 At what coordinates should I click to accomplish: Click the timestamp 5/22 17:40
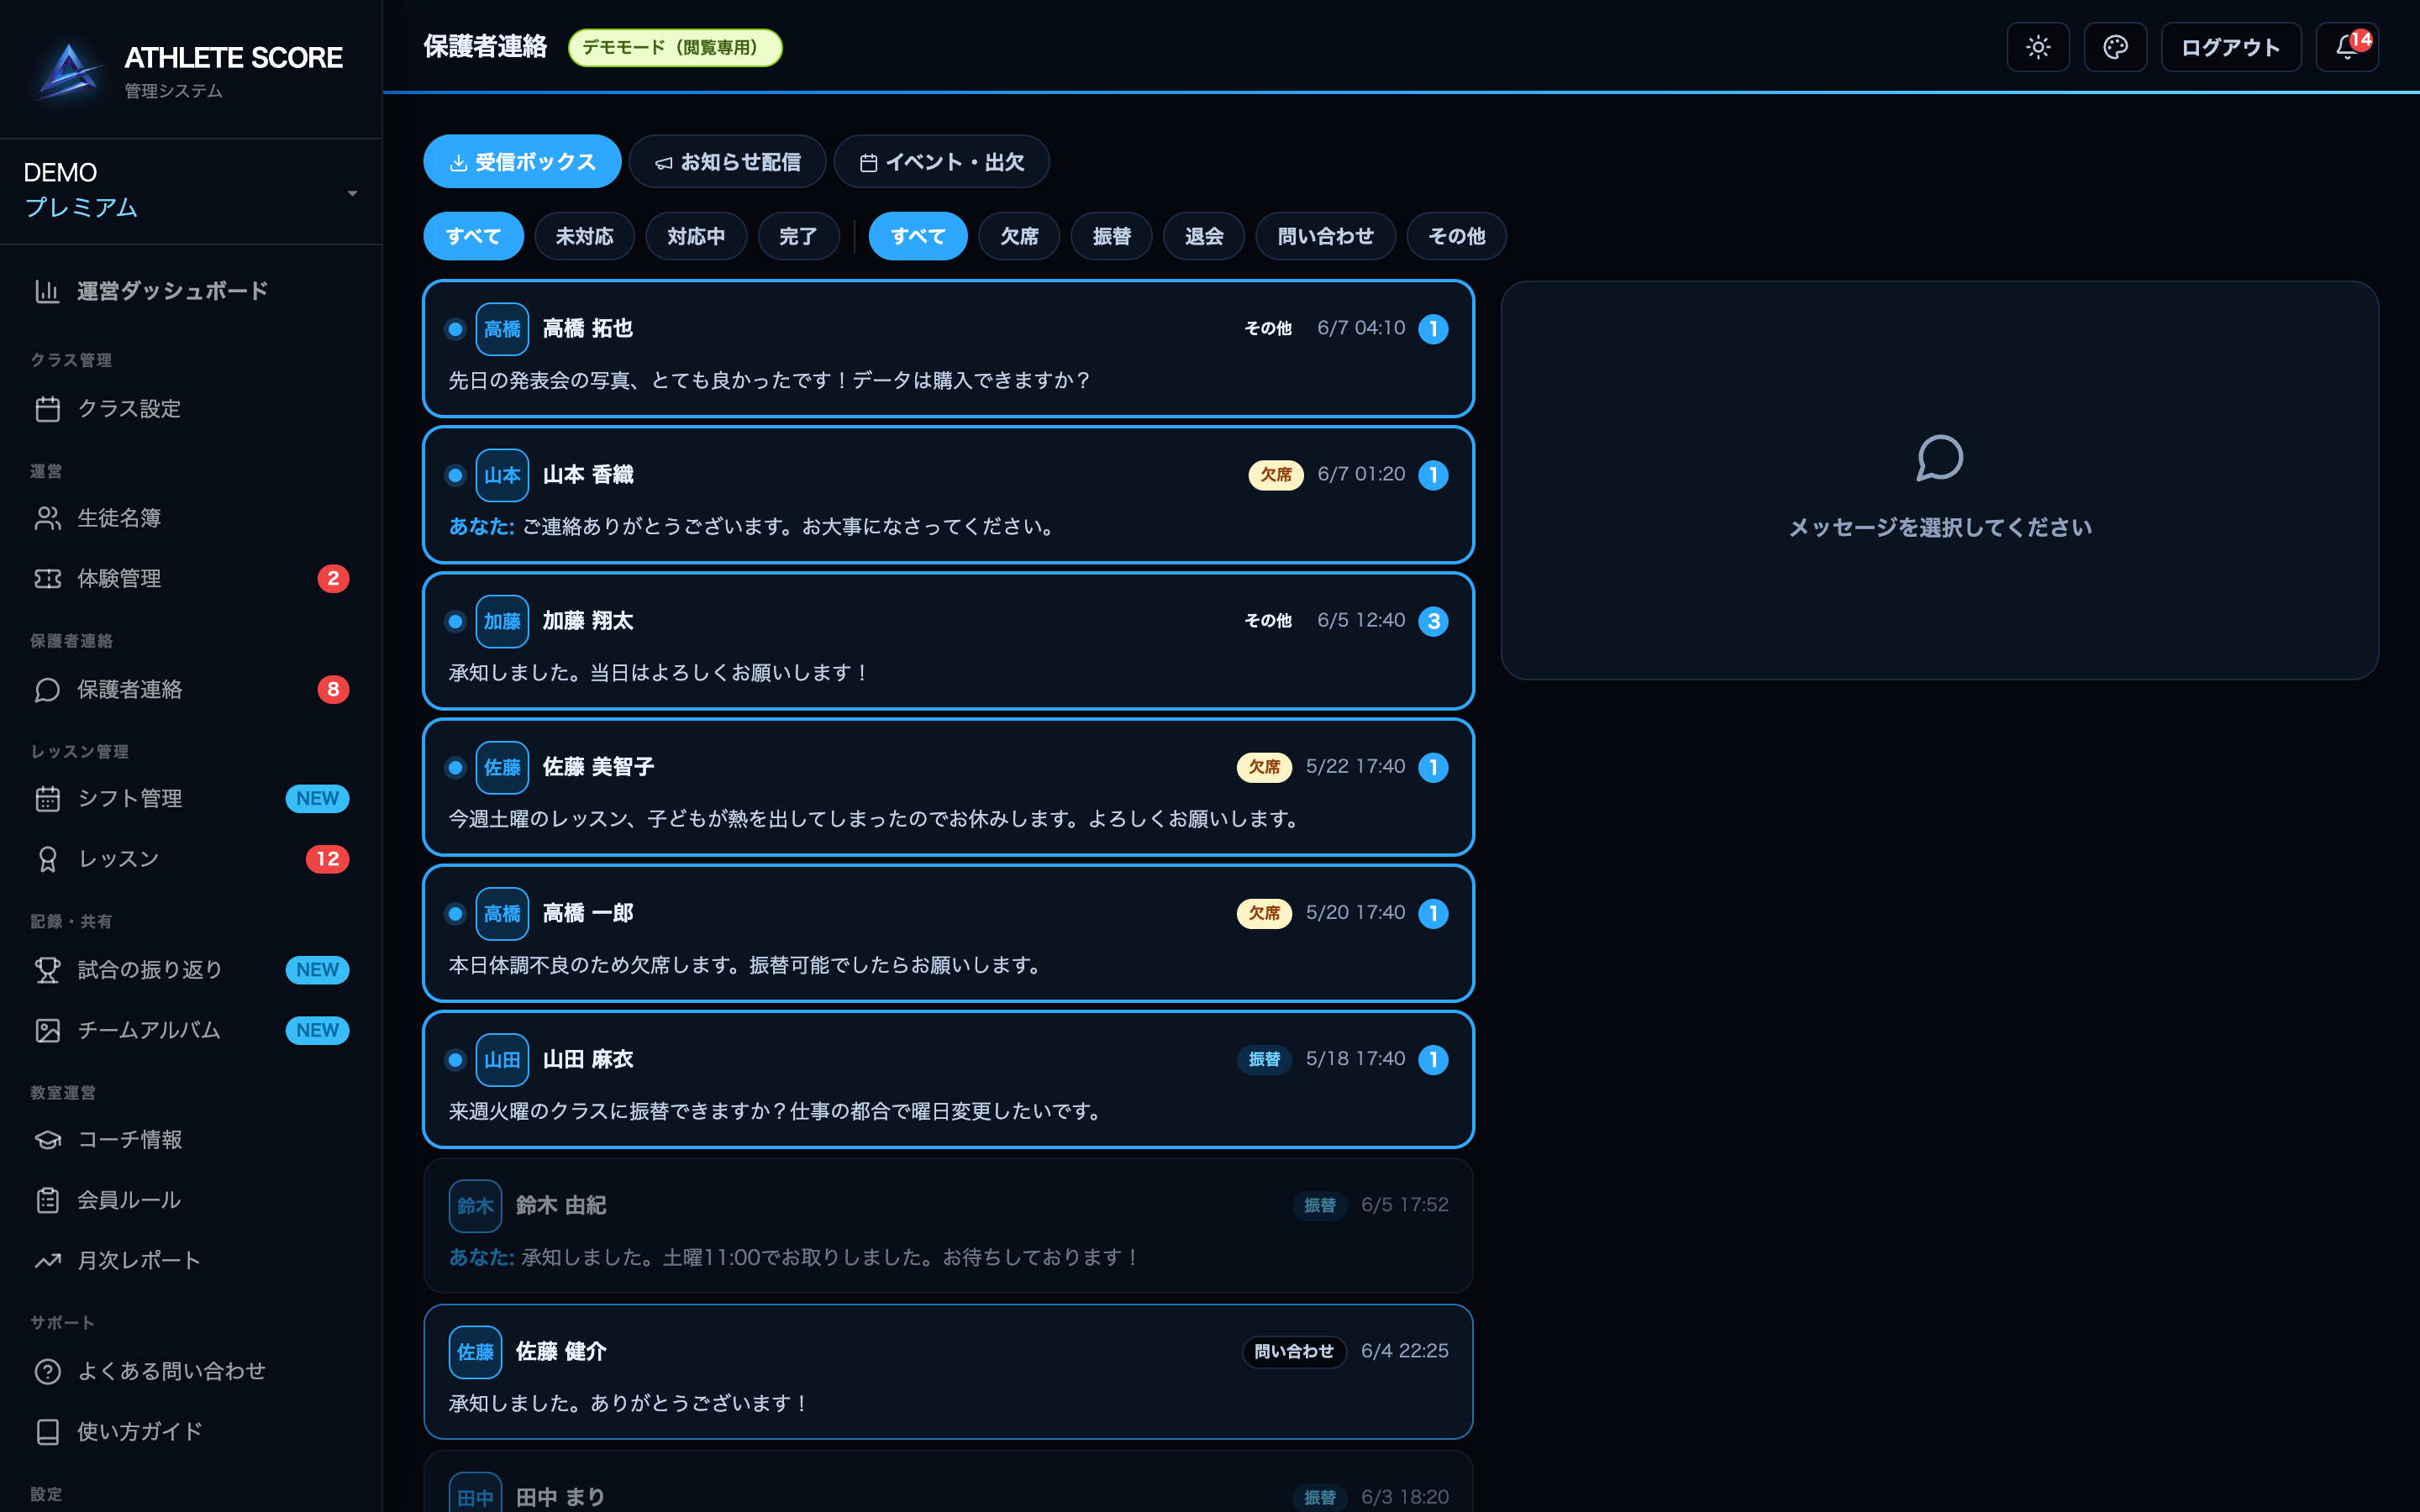coord(1355,767)
